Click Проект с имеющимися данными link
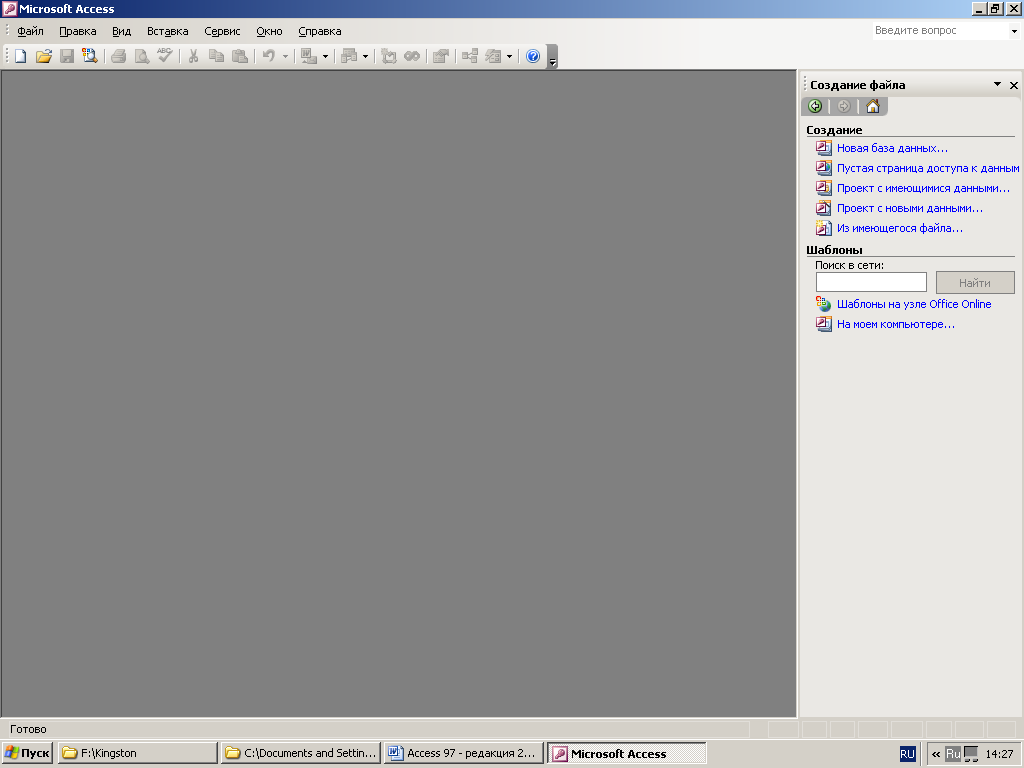The width and height of the screenshot is (1024, 768). coord(923,189)
